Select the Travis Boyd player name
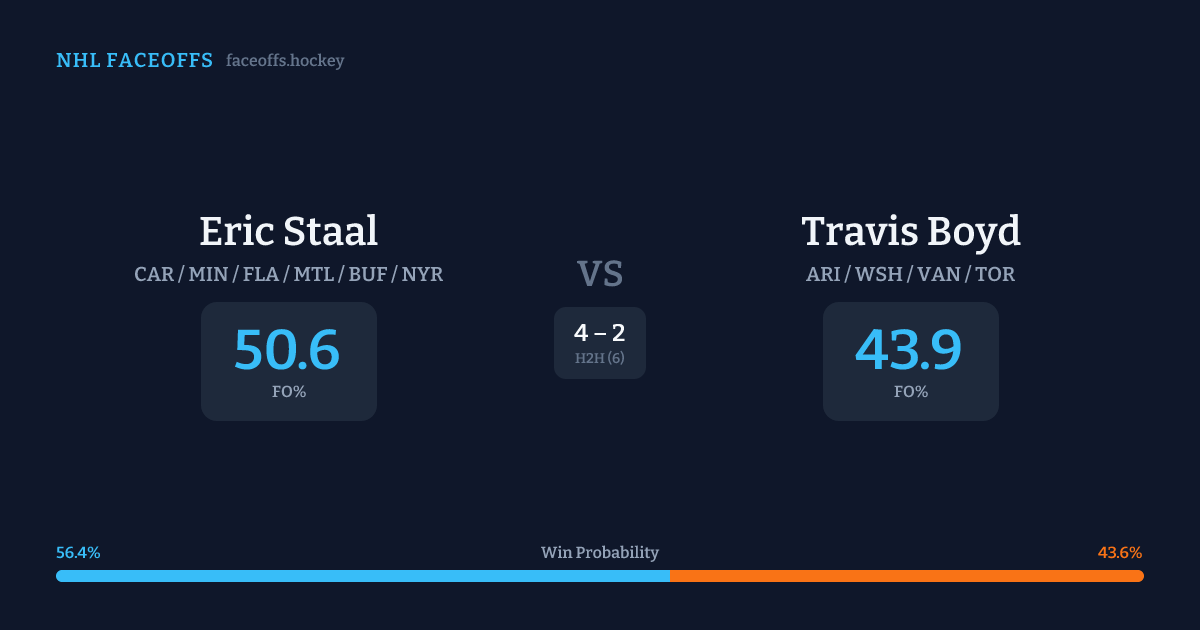 [x=910, y=231]
